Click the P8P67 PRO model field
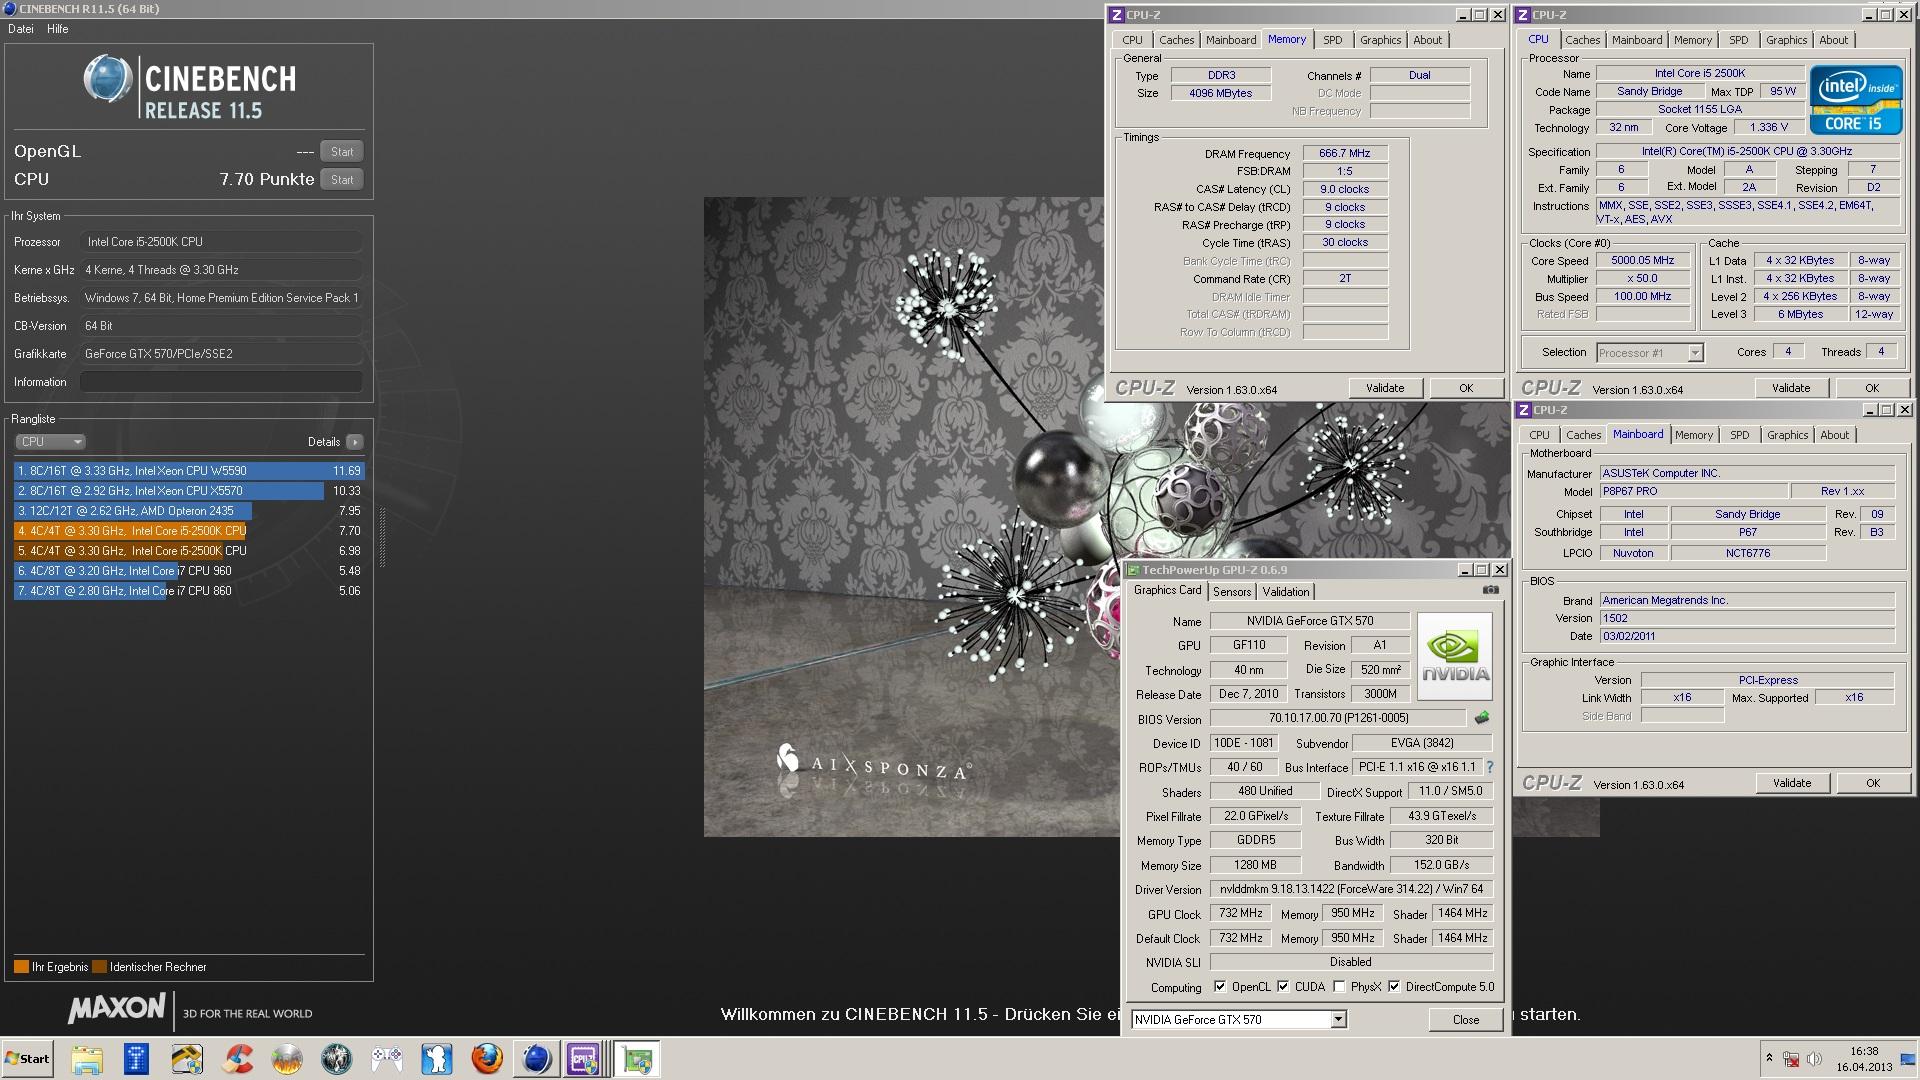 1693,491
